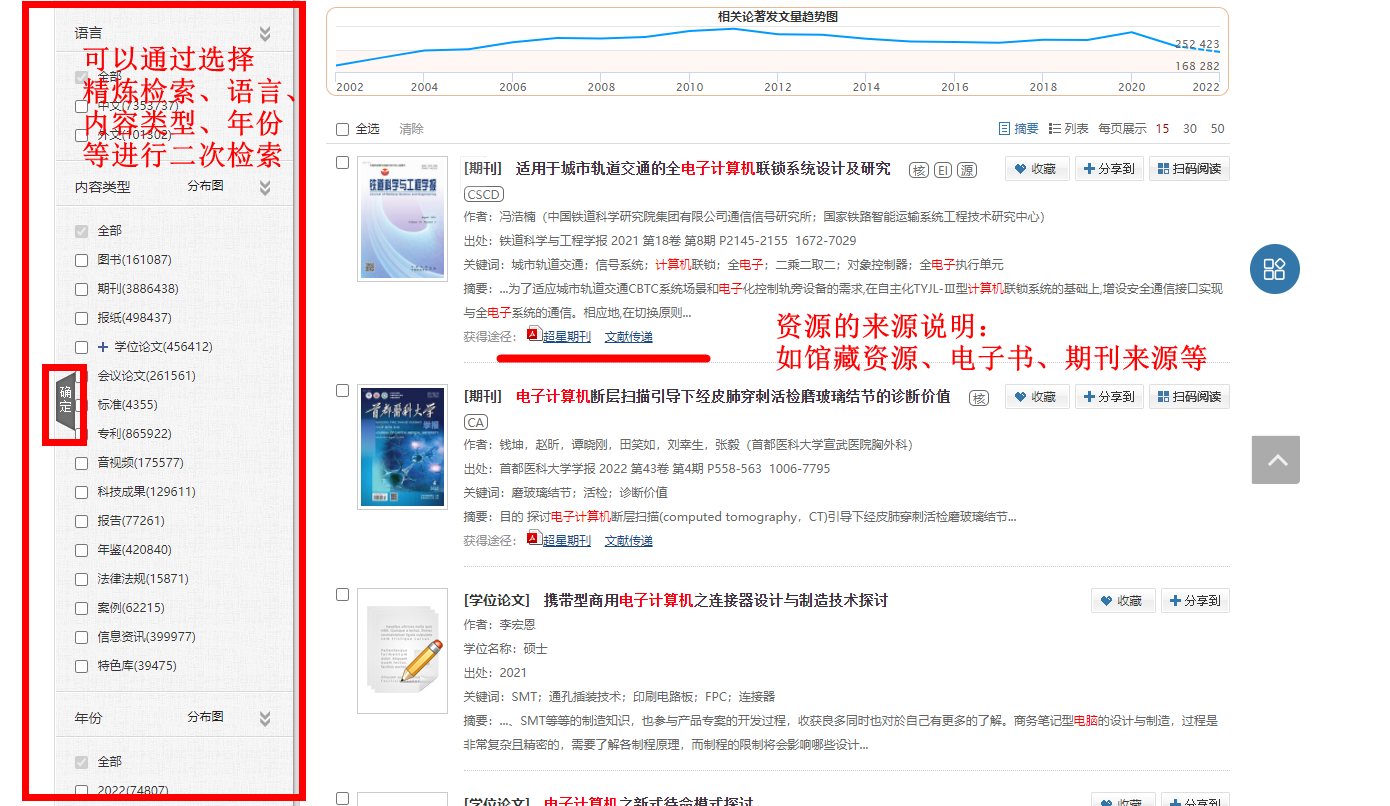
Task: Collapse the 语言 language section chevron
Action: (x=265, y=31)
